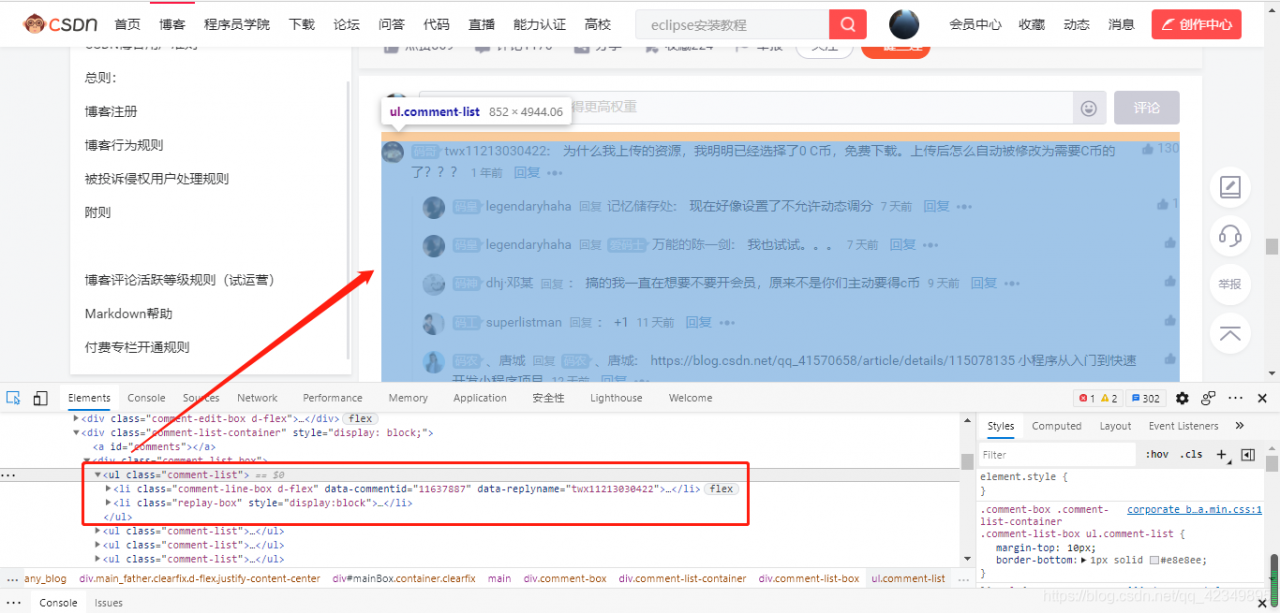Open the user avatar in the header
The width and height of the screenshot is (1280, 613).
point(904,24)
